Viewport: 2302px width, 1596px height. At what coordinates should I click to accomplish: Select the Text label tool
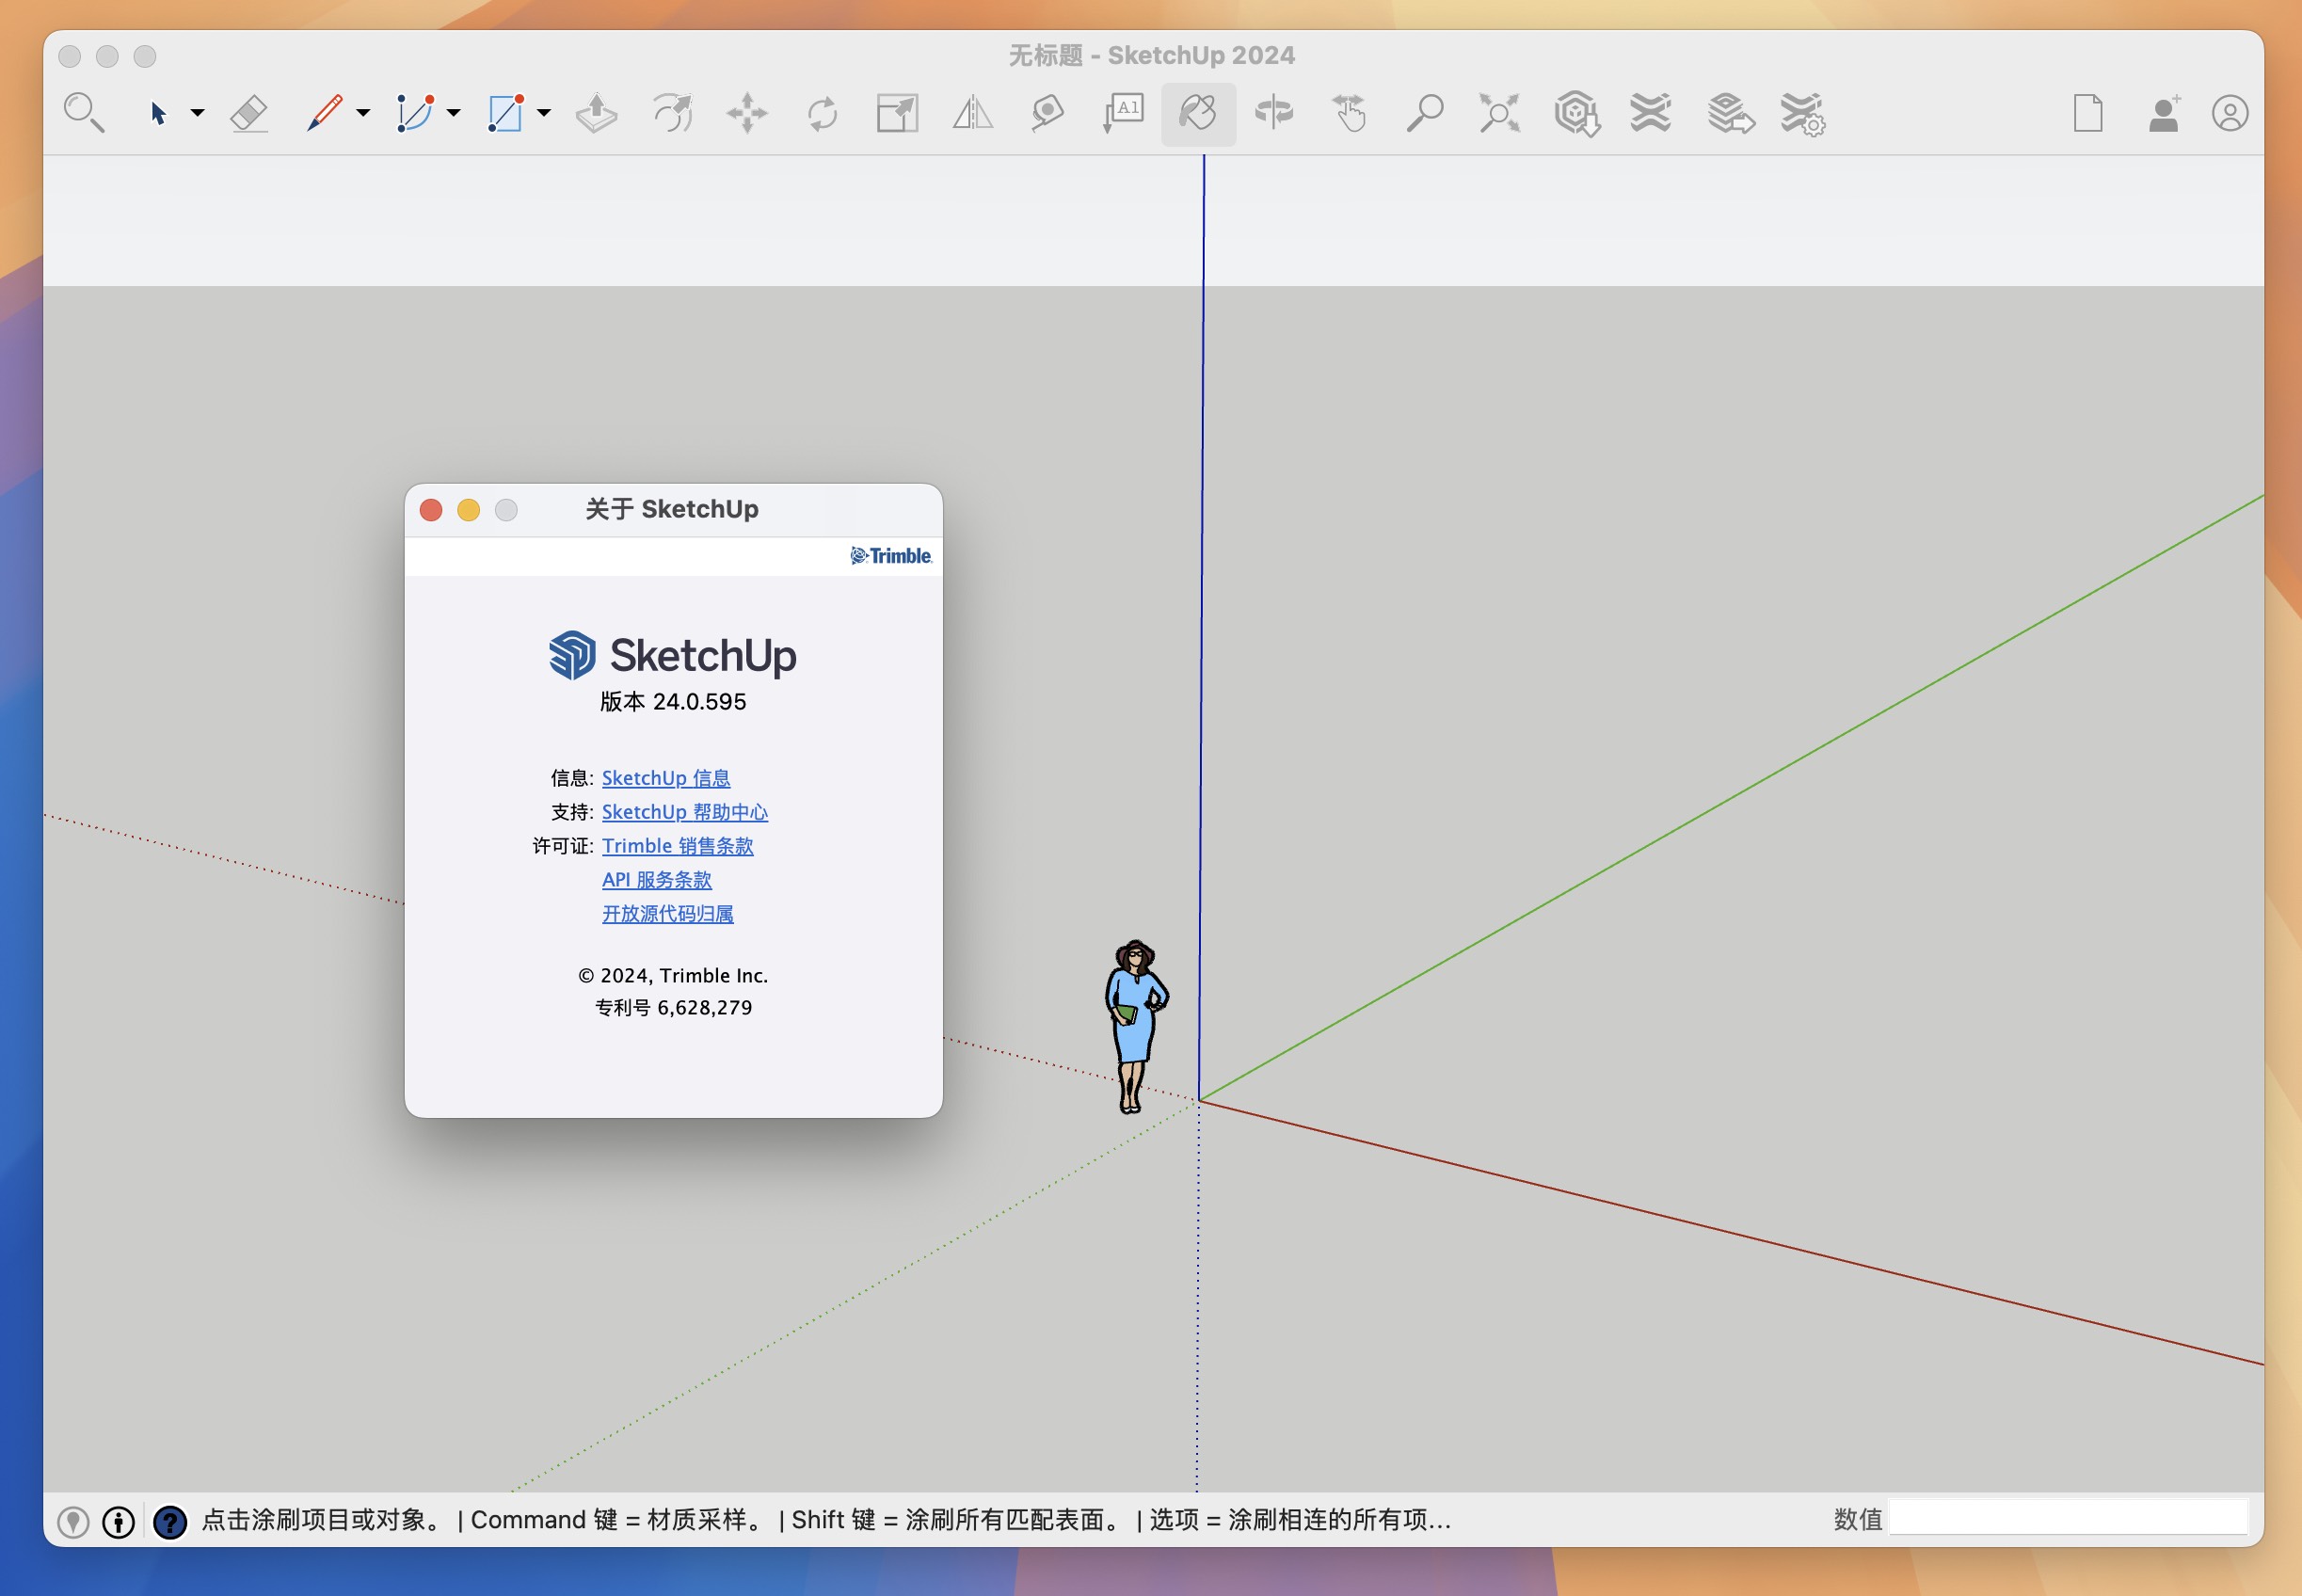(x=1123, y=113)
